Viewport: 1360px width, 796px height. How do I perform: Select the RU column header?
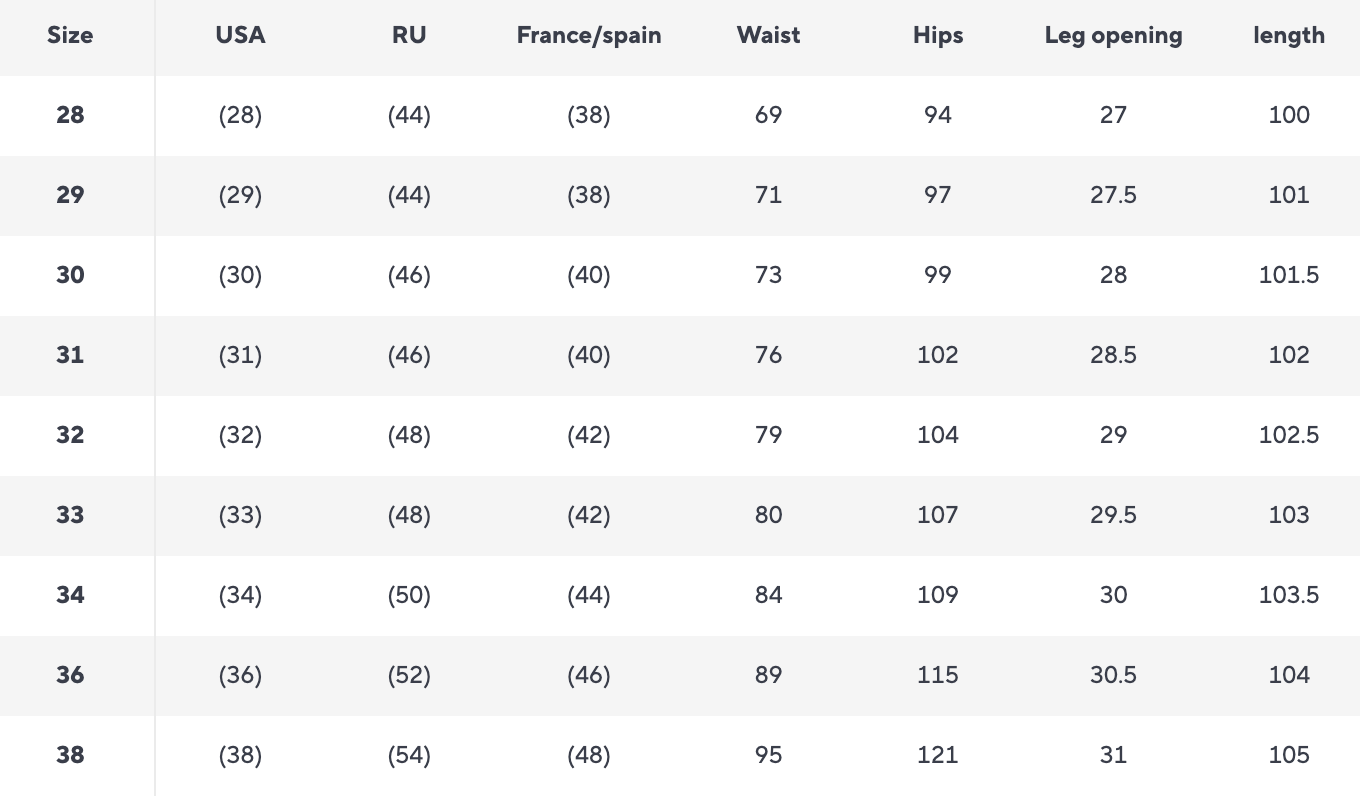409,35
